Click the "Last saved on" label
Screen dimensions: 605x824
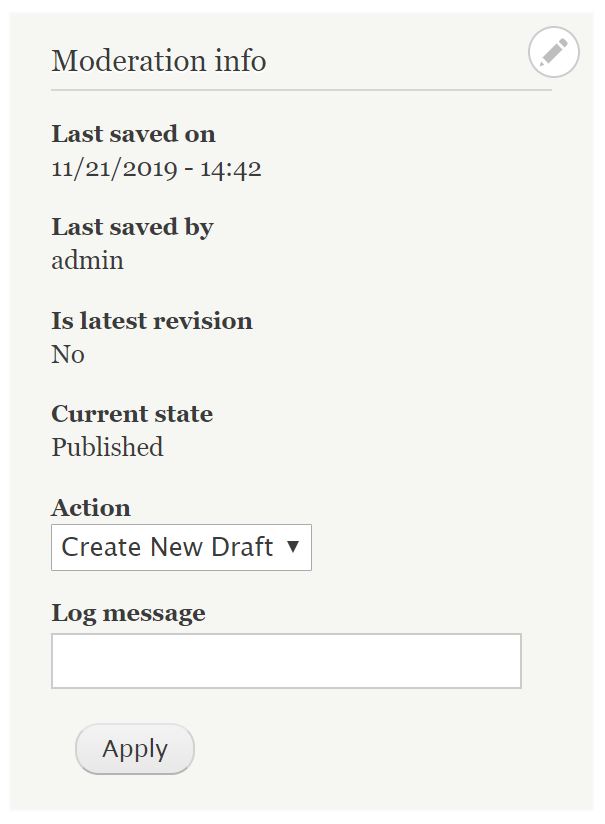[x=133, y=134]
